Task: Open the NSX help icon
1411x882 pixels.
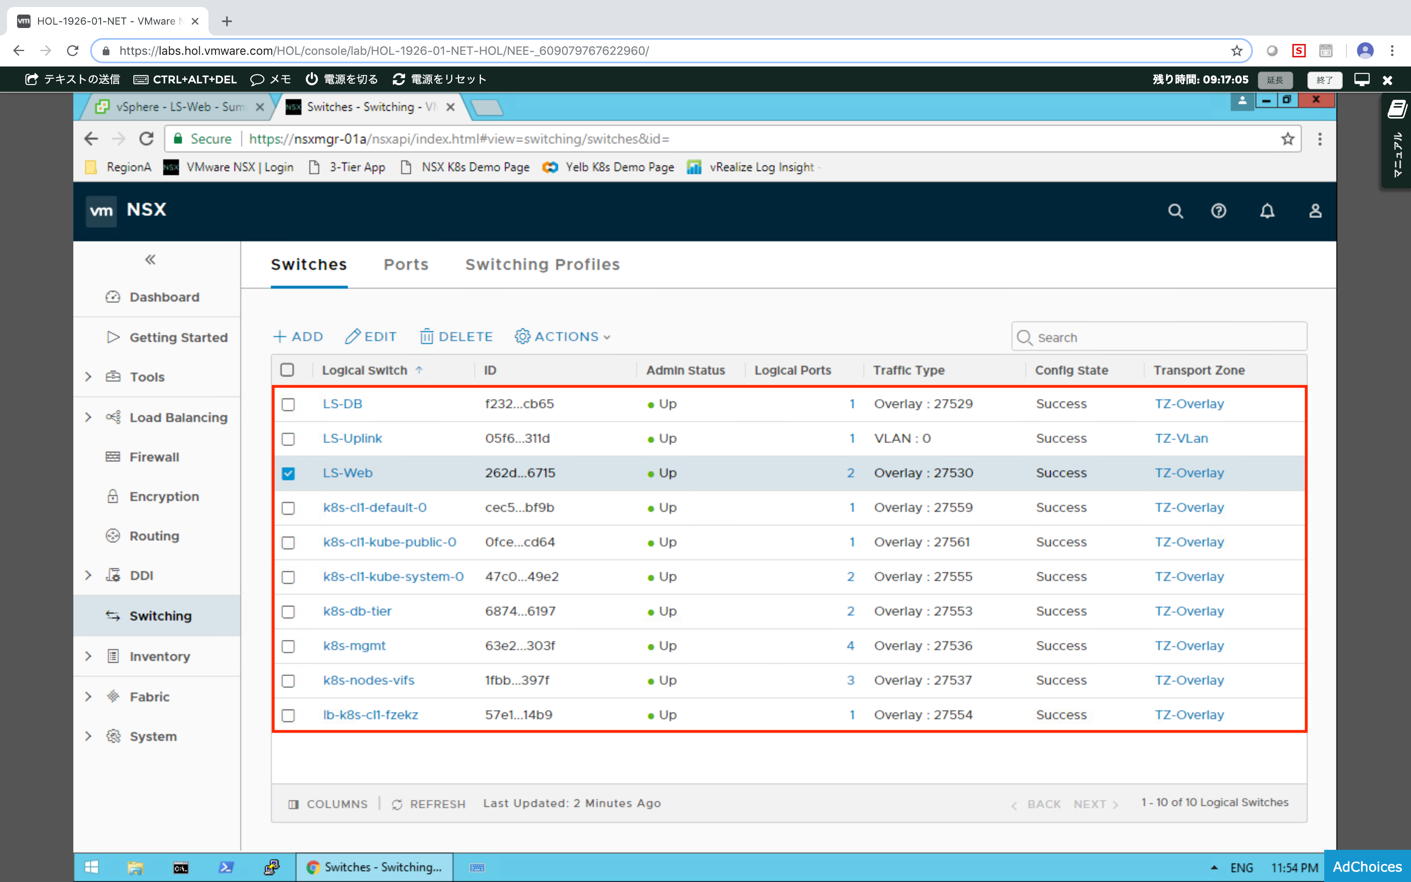Action: tap(1218, 211)
